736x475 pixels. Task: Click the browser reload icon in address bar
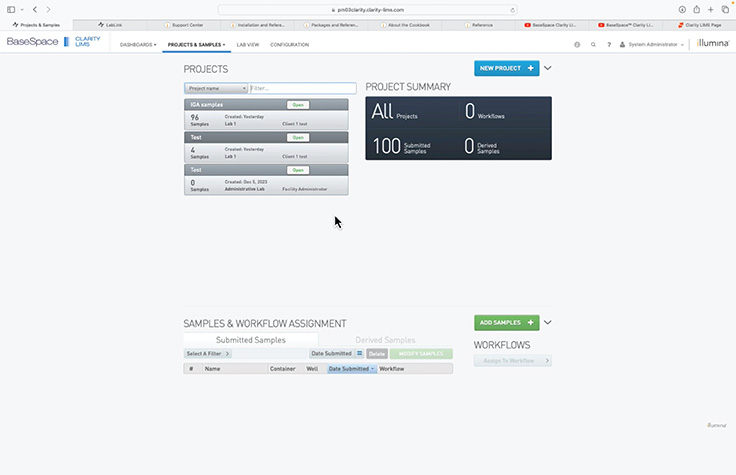[513, 9]
